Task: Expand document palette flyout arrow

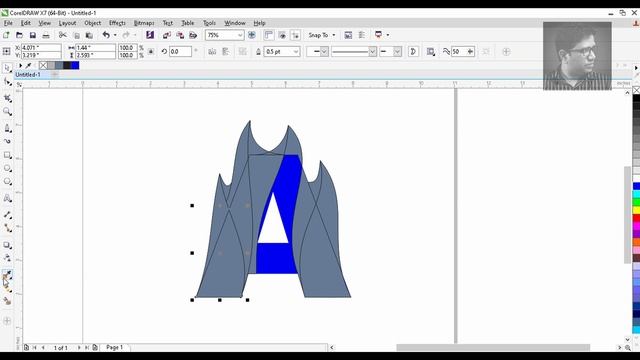Action: 20,65
